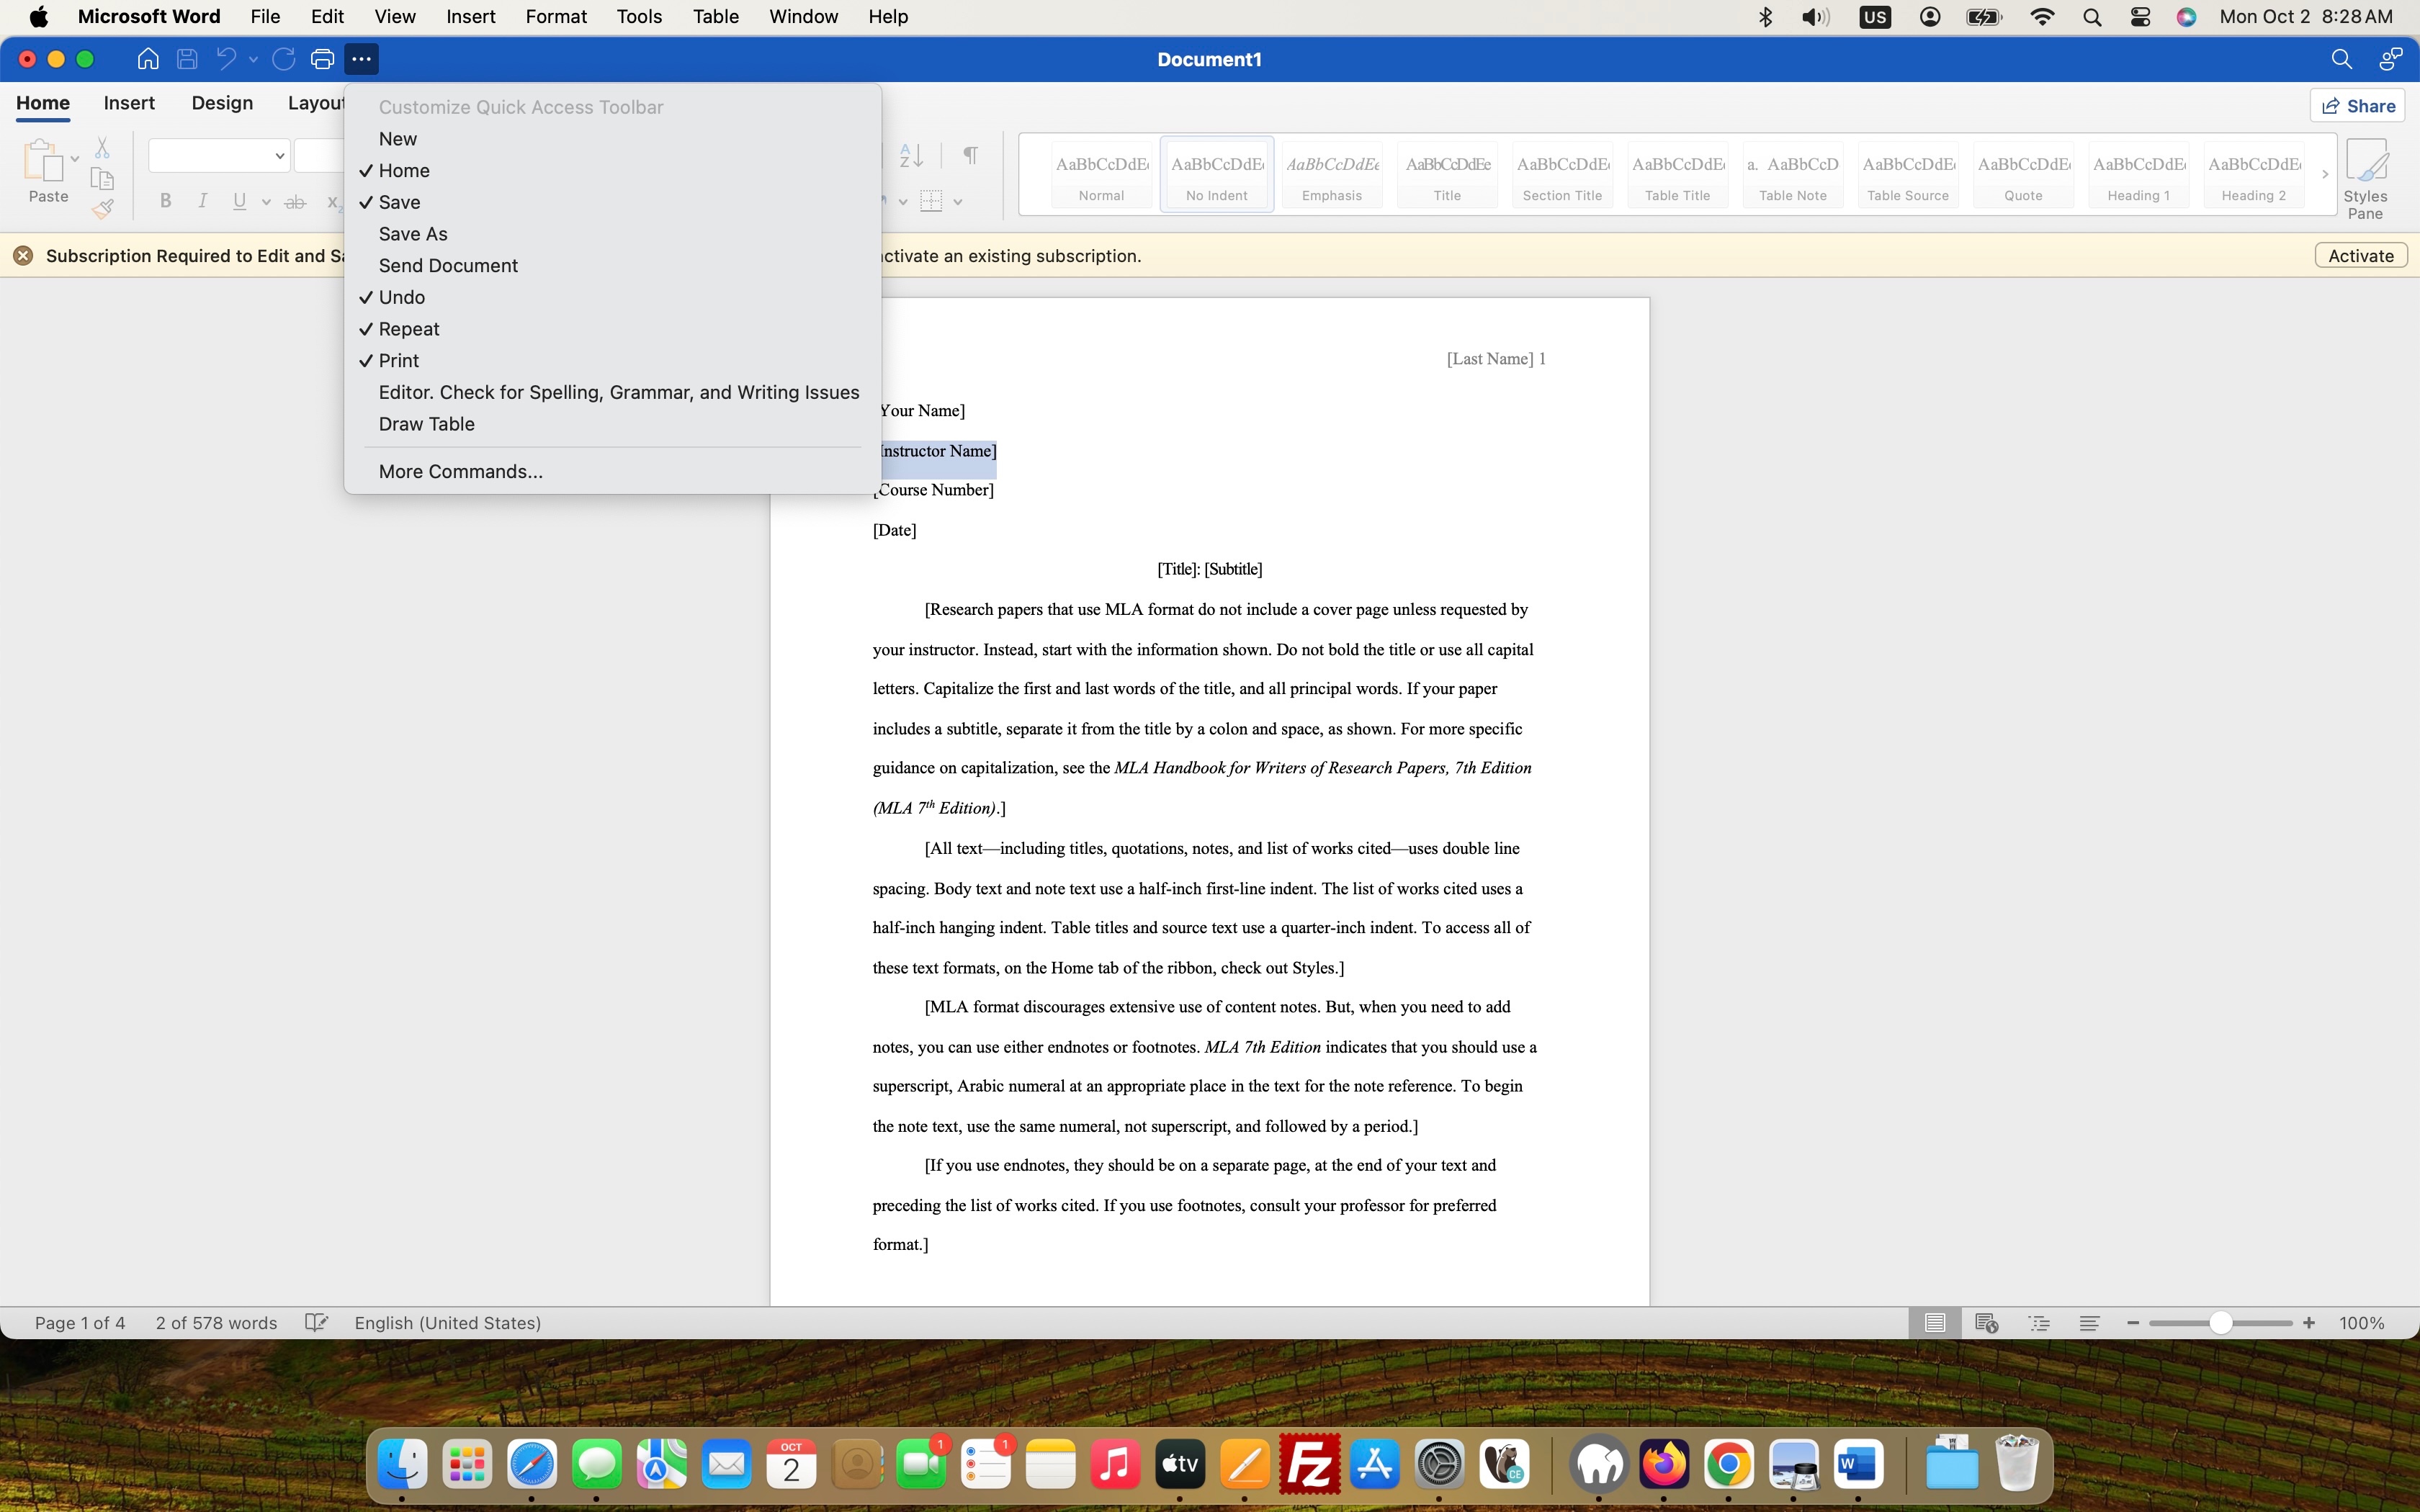Click the Format Painter brush icon
Viewport: 2420px width, 1512px height.
[x=102, y=209]
